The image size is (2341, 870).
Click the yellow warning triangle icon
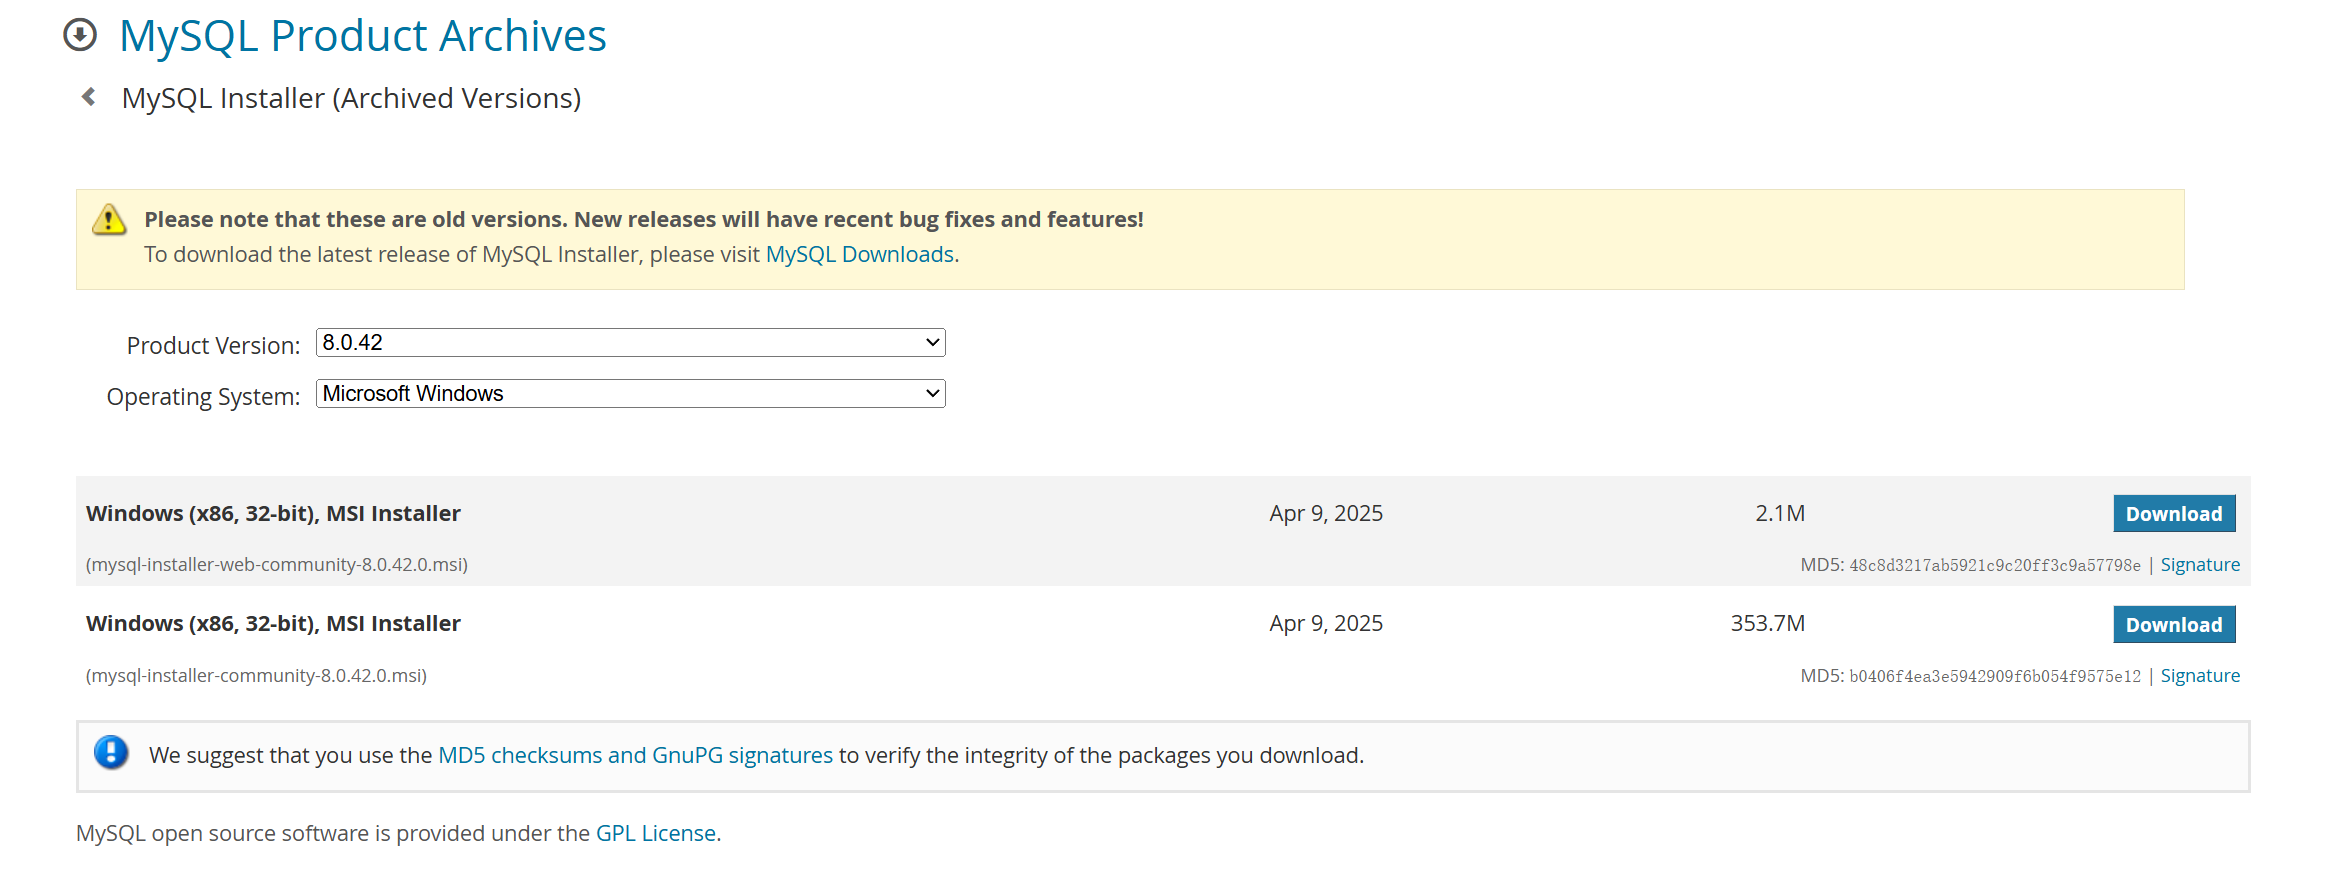109,219
